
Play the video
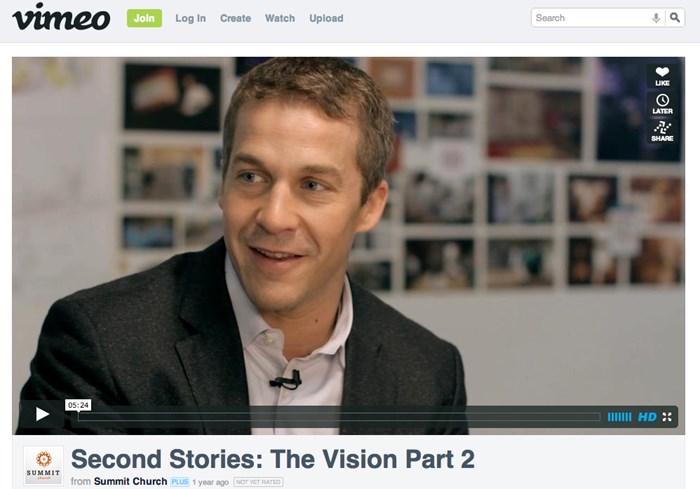pos(42,414)
